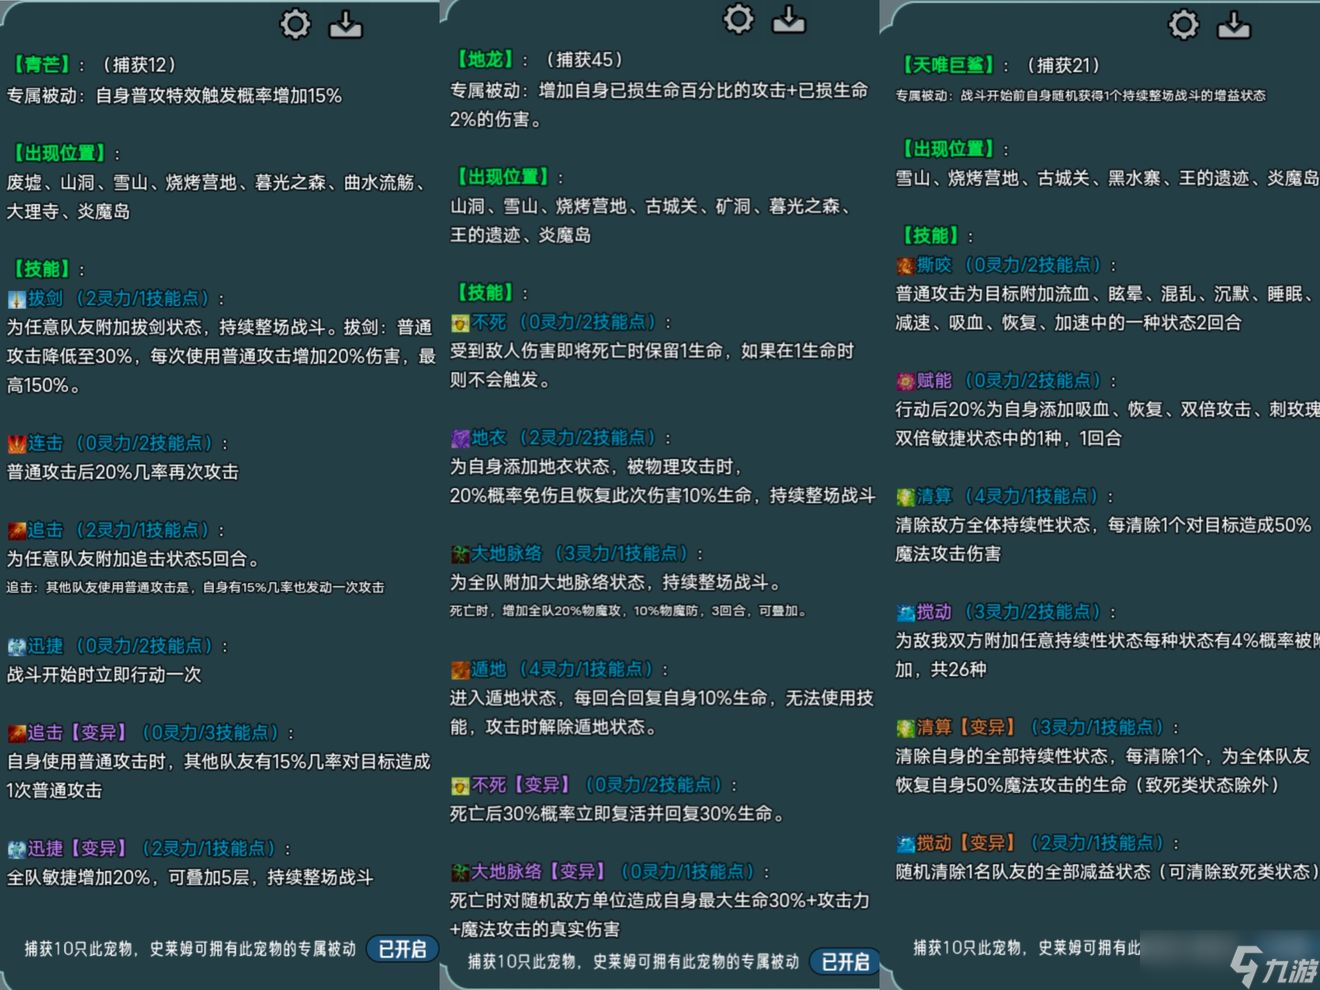The image size is (1320, 990).
Task: Click the locations line 废墟、山洞、雪山、烧烤营地
Action: [x=219, y=182]
